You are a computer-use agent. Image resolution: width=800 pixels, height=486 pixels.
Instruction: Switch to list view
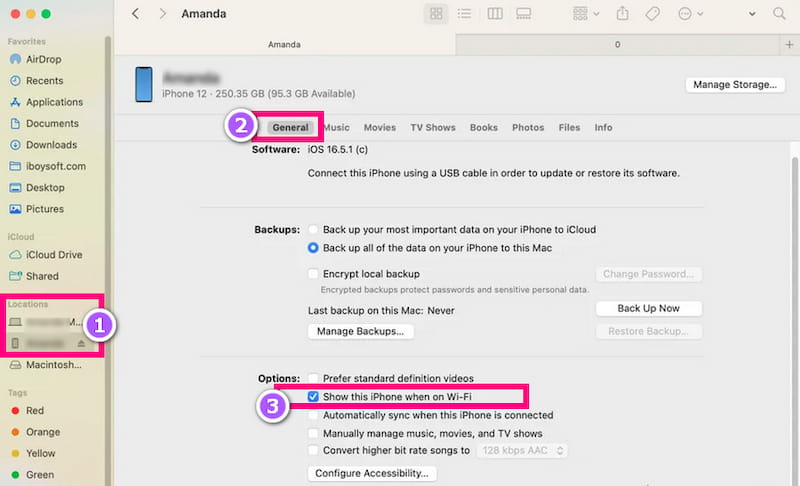(464, 14)
